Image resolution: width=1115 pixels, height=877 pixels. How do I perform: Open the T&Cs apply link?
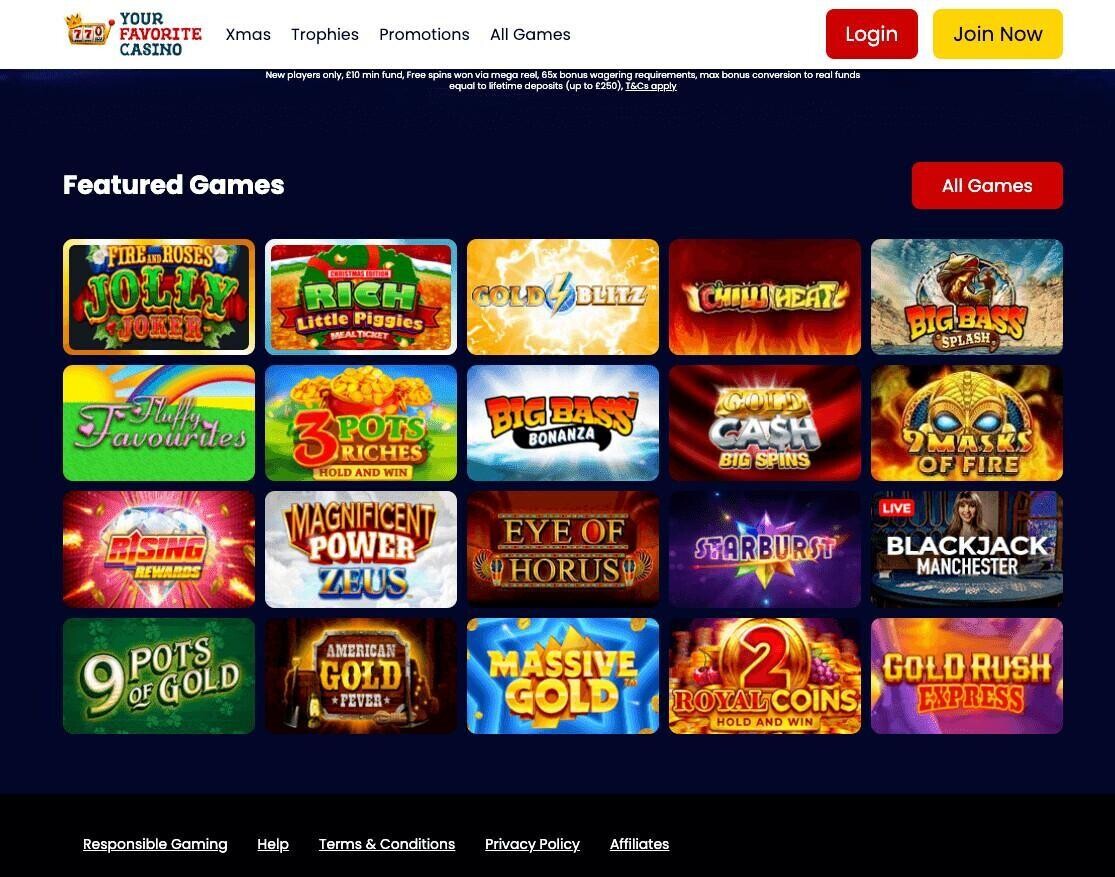coord(651,86)
